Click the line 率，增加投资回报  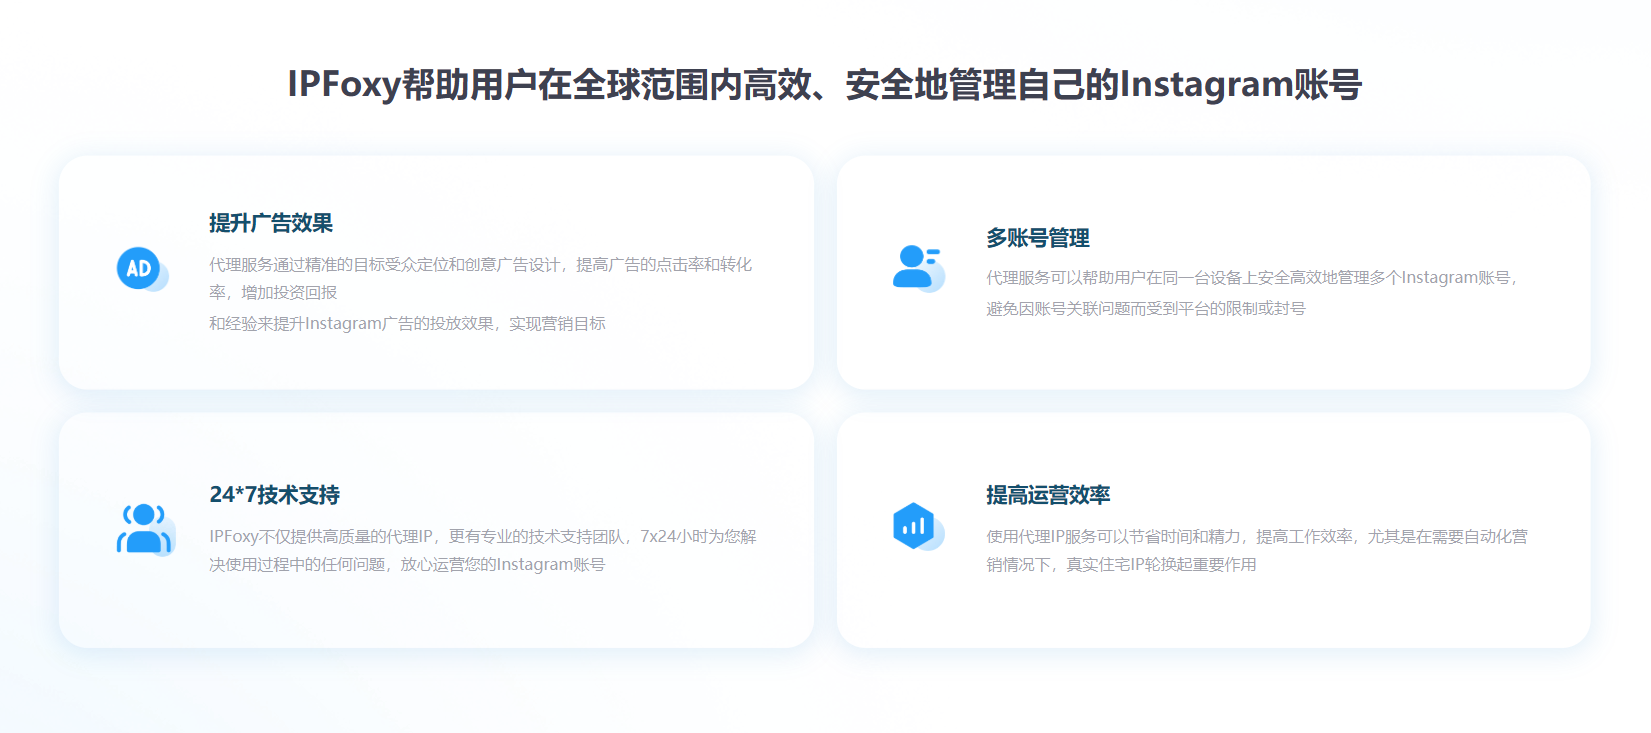pyautogui.click(x=273, y=292)
